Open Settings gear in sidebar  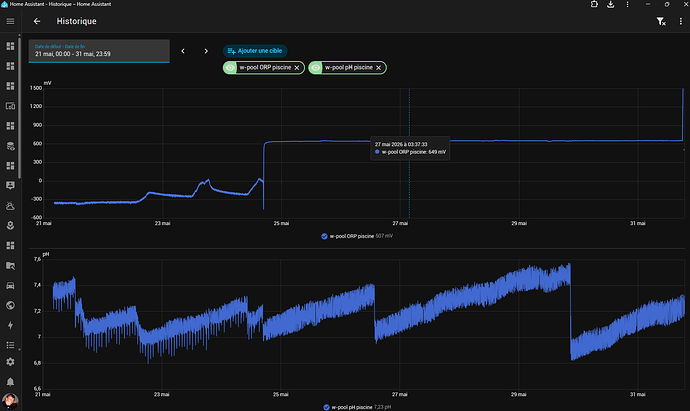click(10, 362)
